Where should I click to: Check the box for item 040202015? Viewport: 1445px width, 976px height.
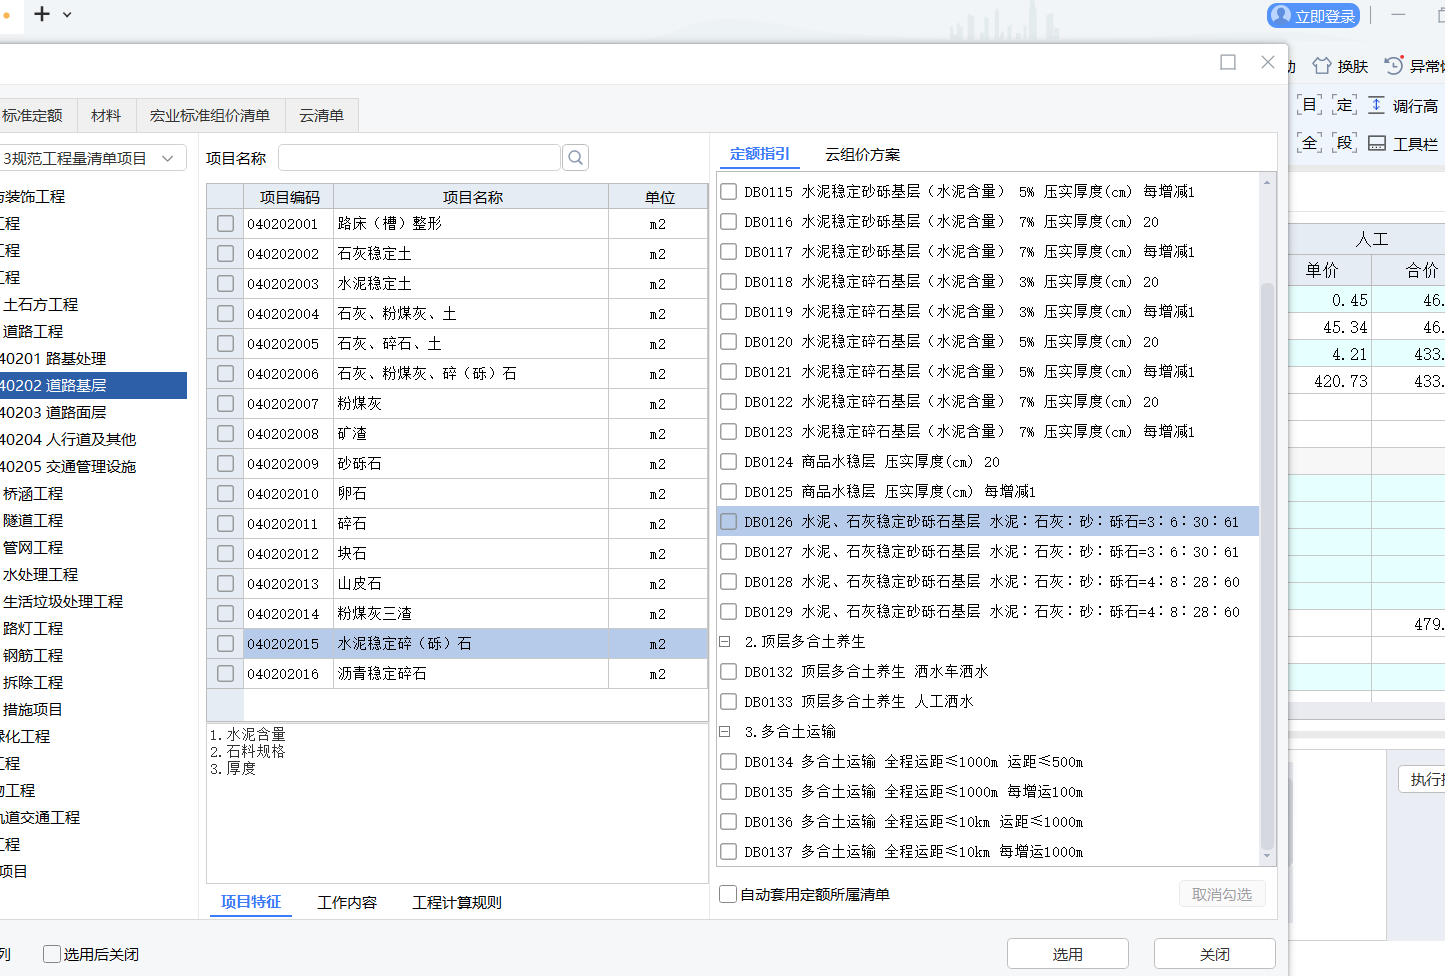click(226, 644)
